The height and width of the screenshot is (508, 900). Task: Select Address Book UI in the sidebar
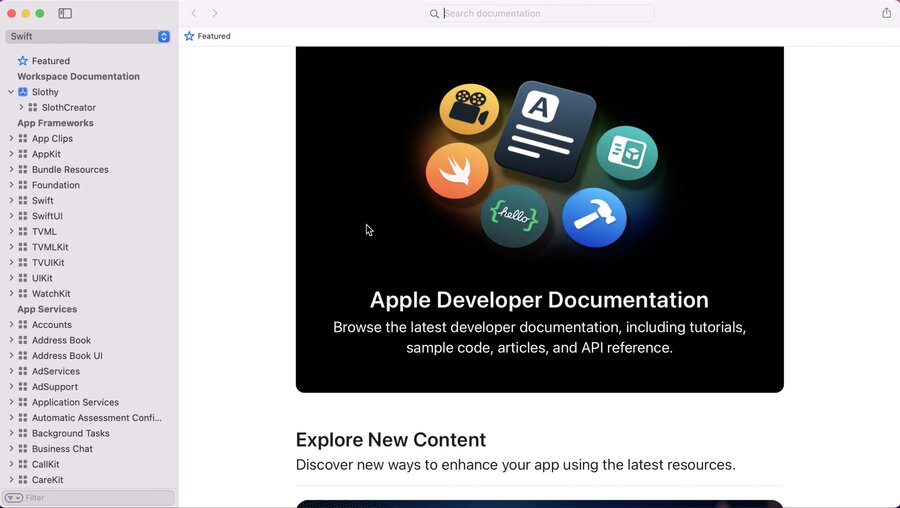[x=67, y=355]
